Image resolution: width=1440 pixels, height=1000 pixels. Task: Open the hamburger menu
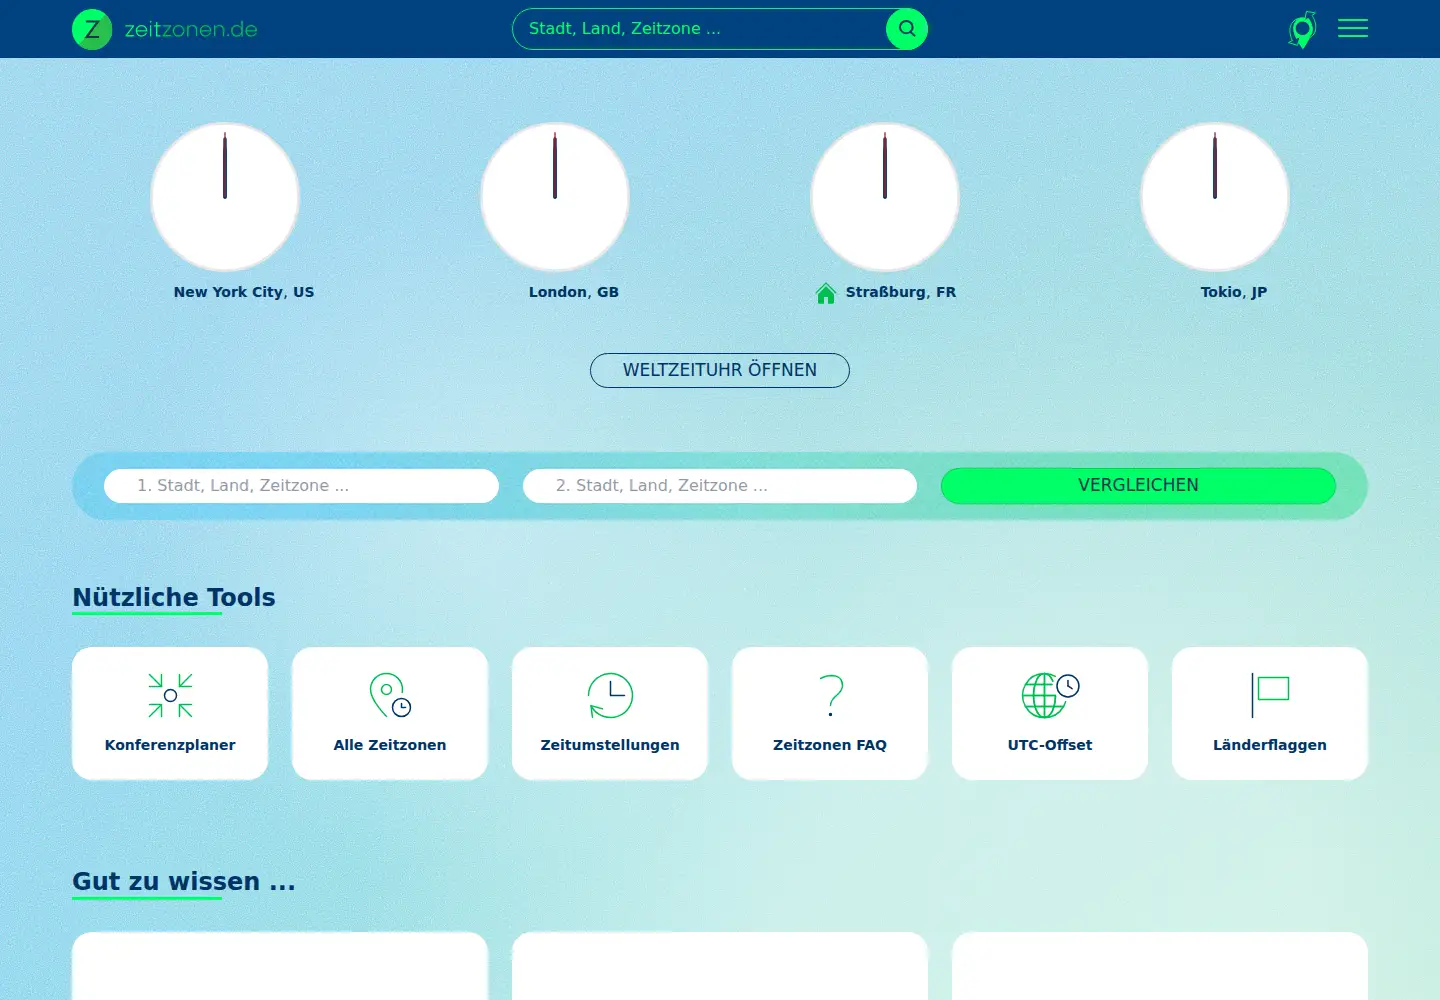[1353, 29]
